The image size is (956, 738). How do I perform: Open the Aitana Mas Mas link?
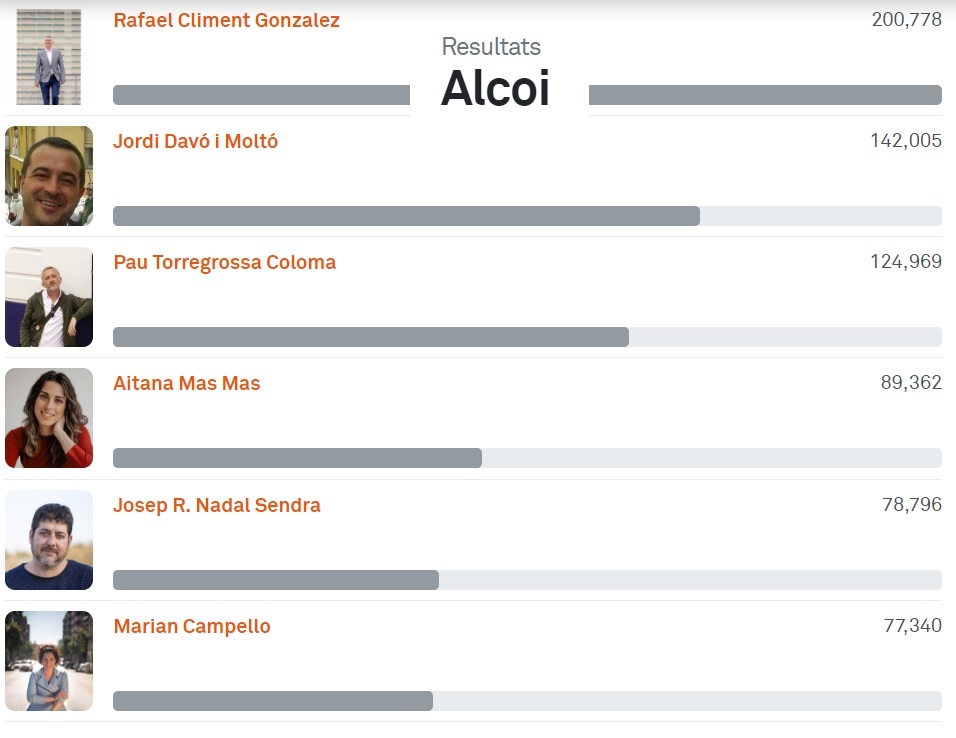[x=187, y=383]
